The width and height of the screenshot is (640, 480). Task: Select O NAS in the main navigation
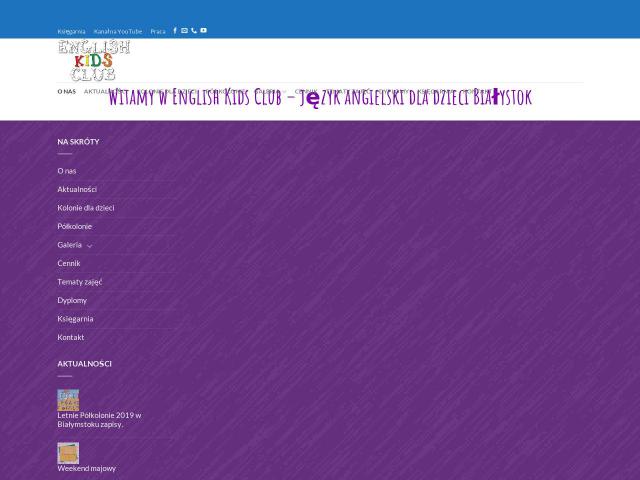[x=67, y=91]
